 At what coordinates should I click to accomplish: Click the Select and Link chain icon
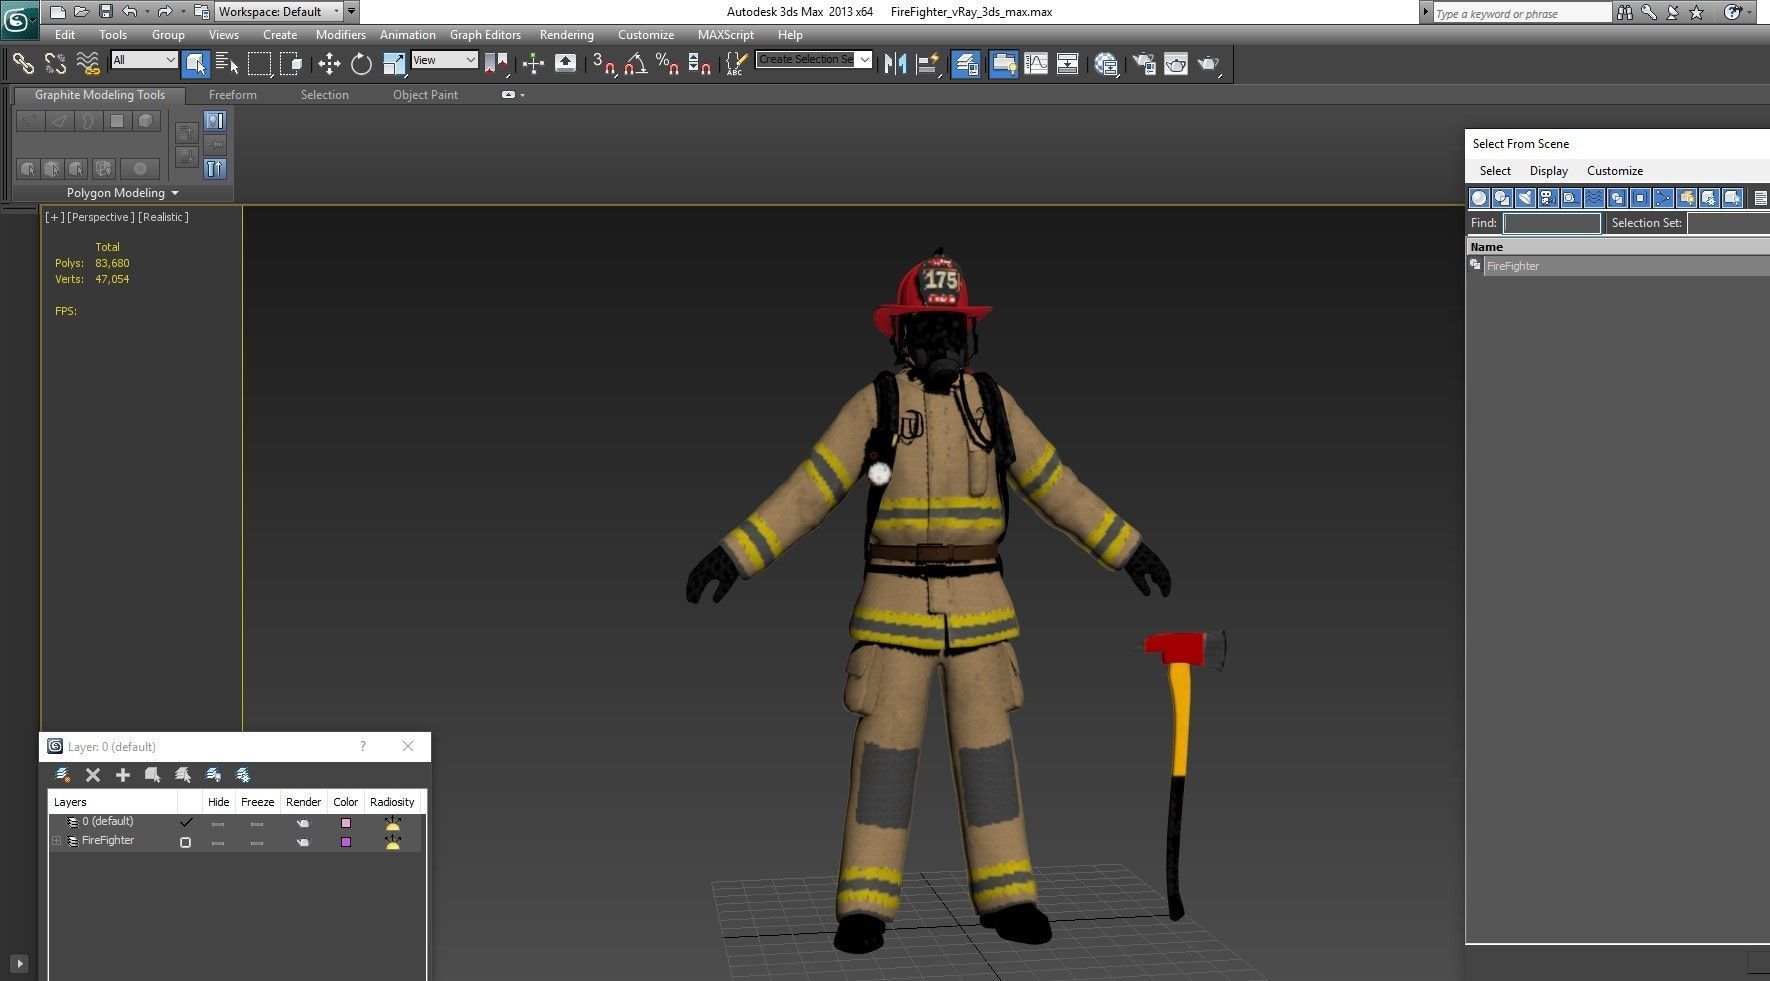(x=22, y=63)
